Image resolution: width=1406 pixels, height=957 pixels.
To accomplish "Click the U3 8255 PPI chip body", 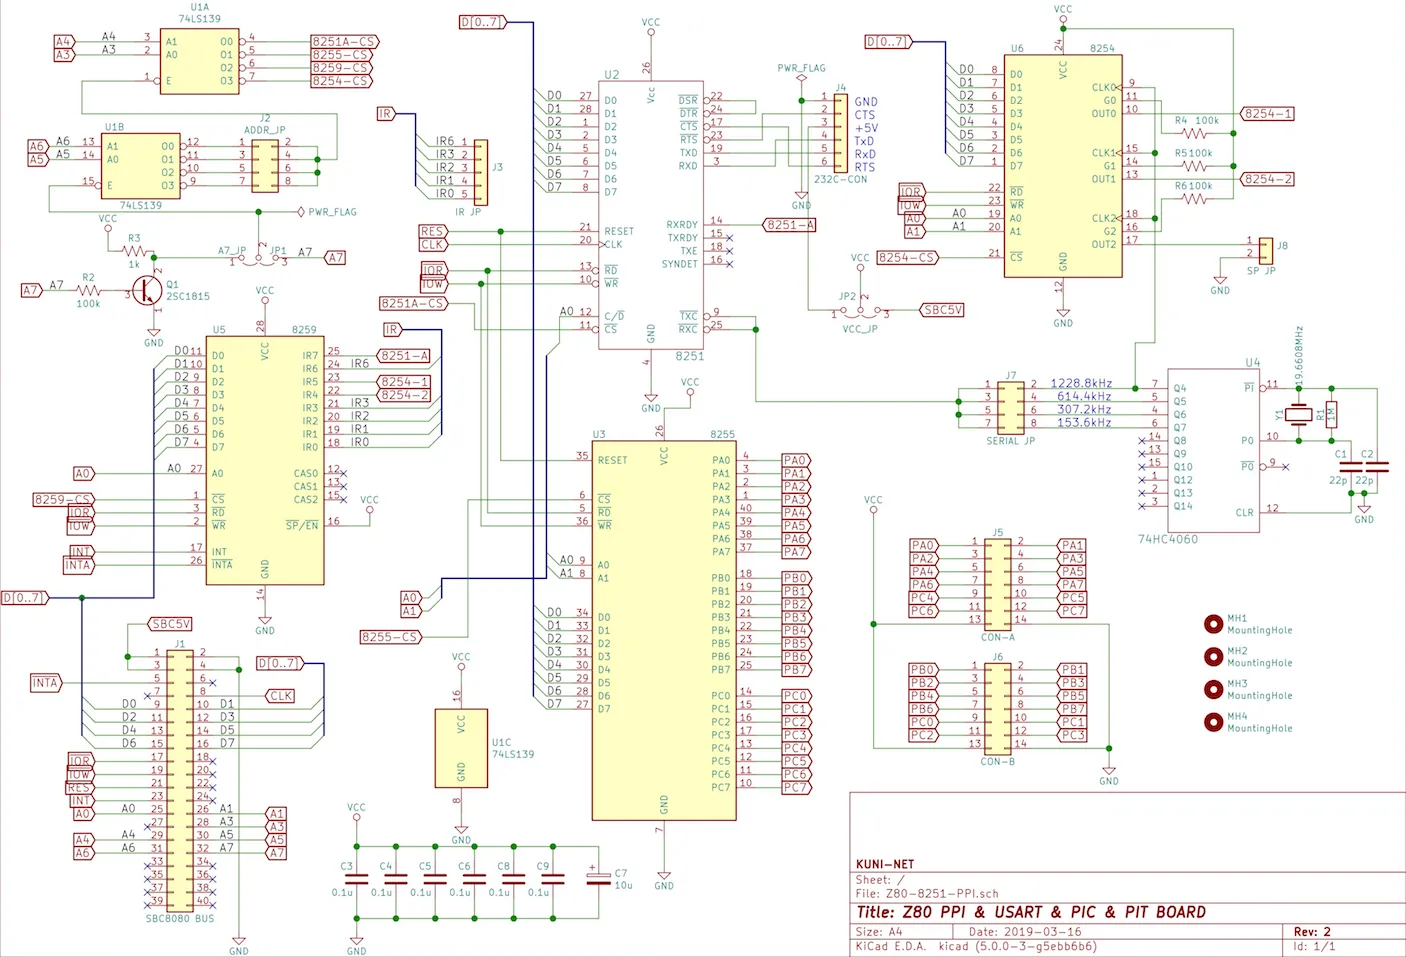I will [664, 630].
